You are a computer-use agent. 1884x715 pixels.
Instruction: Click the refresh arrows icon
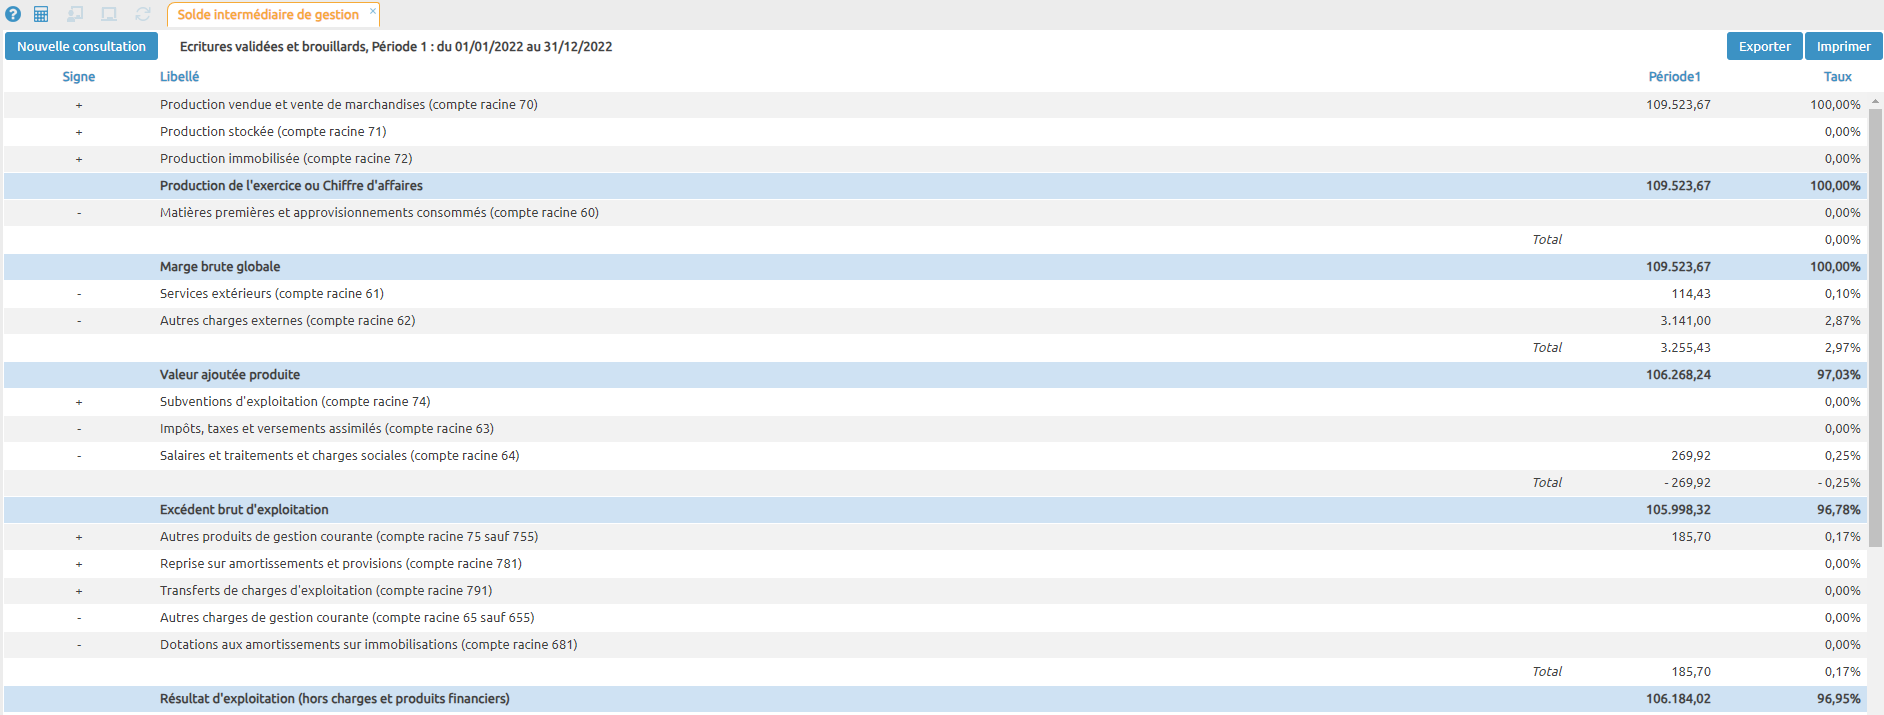click(143, 14)
